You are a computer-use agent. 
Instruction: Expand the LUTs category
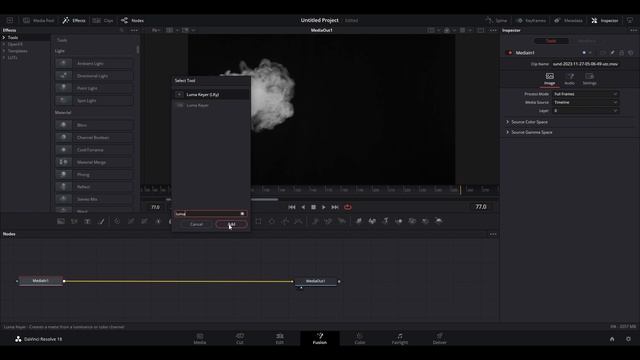tap(4, 58)
